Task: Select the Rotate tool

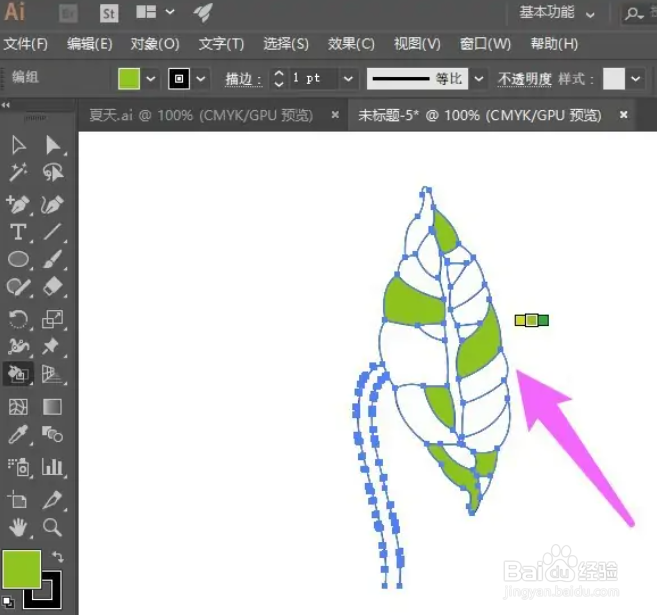Action: pos(18,319)
